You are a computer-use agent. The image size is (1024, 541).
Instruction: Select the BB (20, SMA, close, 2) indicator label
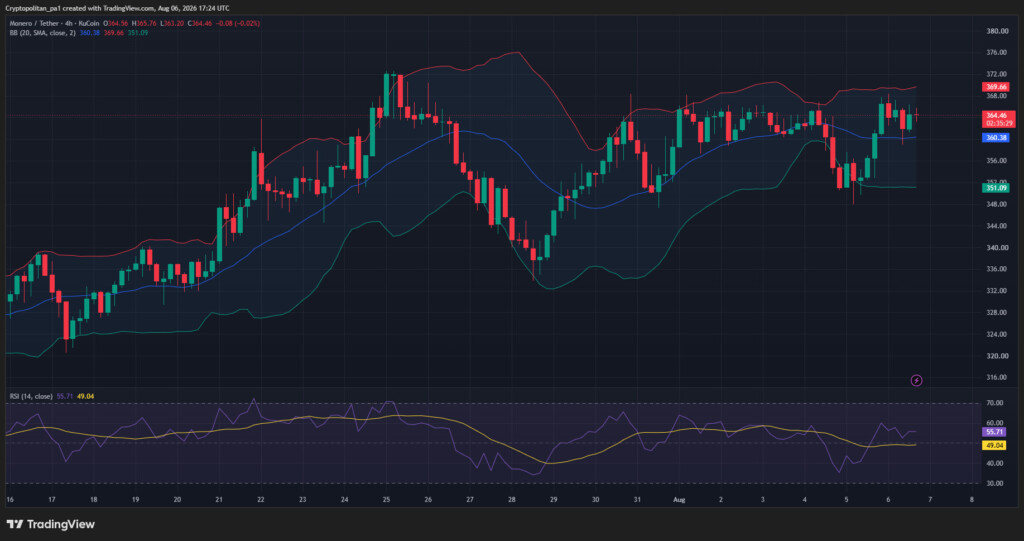tap(42, 33)
